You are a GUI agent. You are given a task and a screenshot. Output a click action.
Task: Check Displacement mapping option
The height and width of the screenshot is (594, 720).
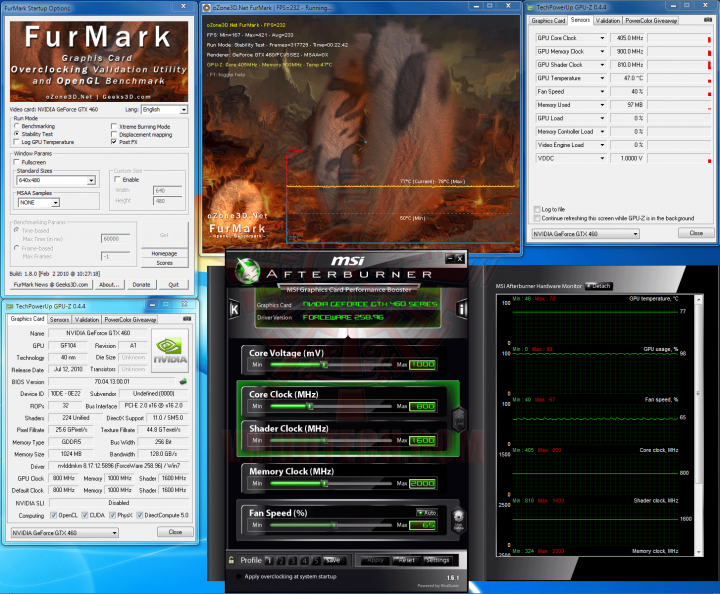click(x=113, y=134)
